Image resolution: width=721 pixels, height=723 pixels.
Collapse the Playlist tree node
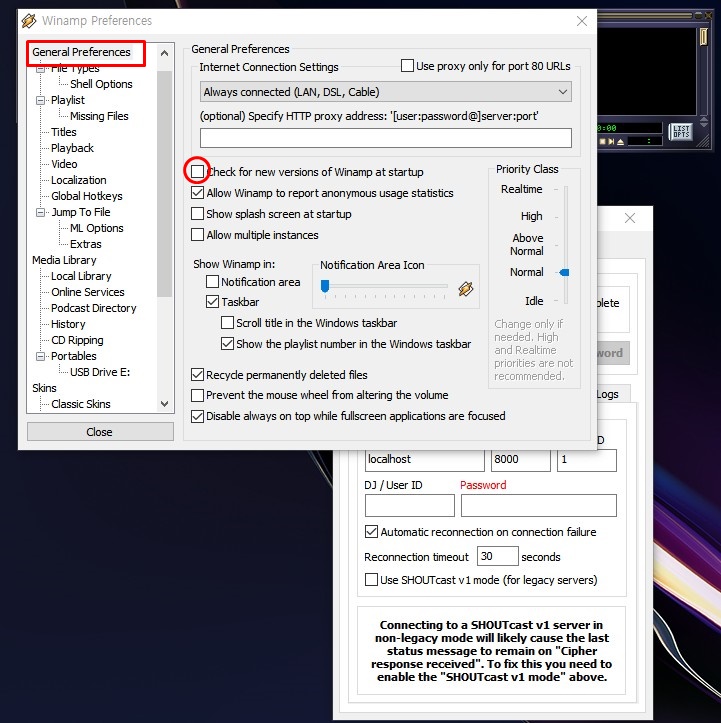tap(41, 100)
